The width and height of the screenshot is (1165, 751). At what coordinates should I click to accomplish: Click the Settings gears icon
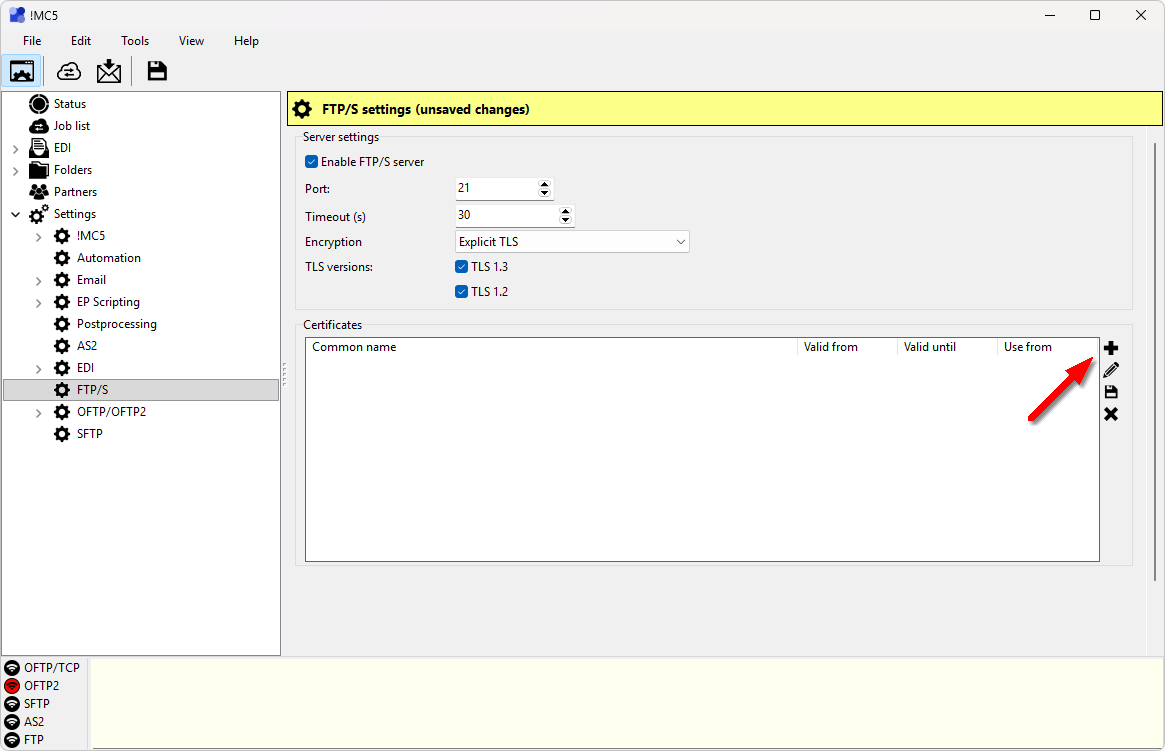[x=39, y=214]
